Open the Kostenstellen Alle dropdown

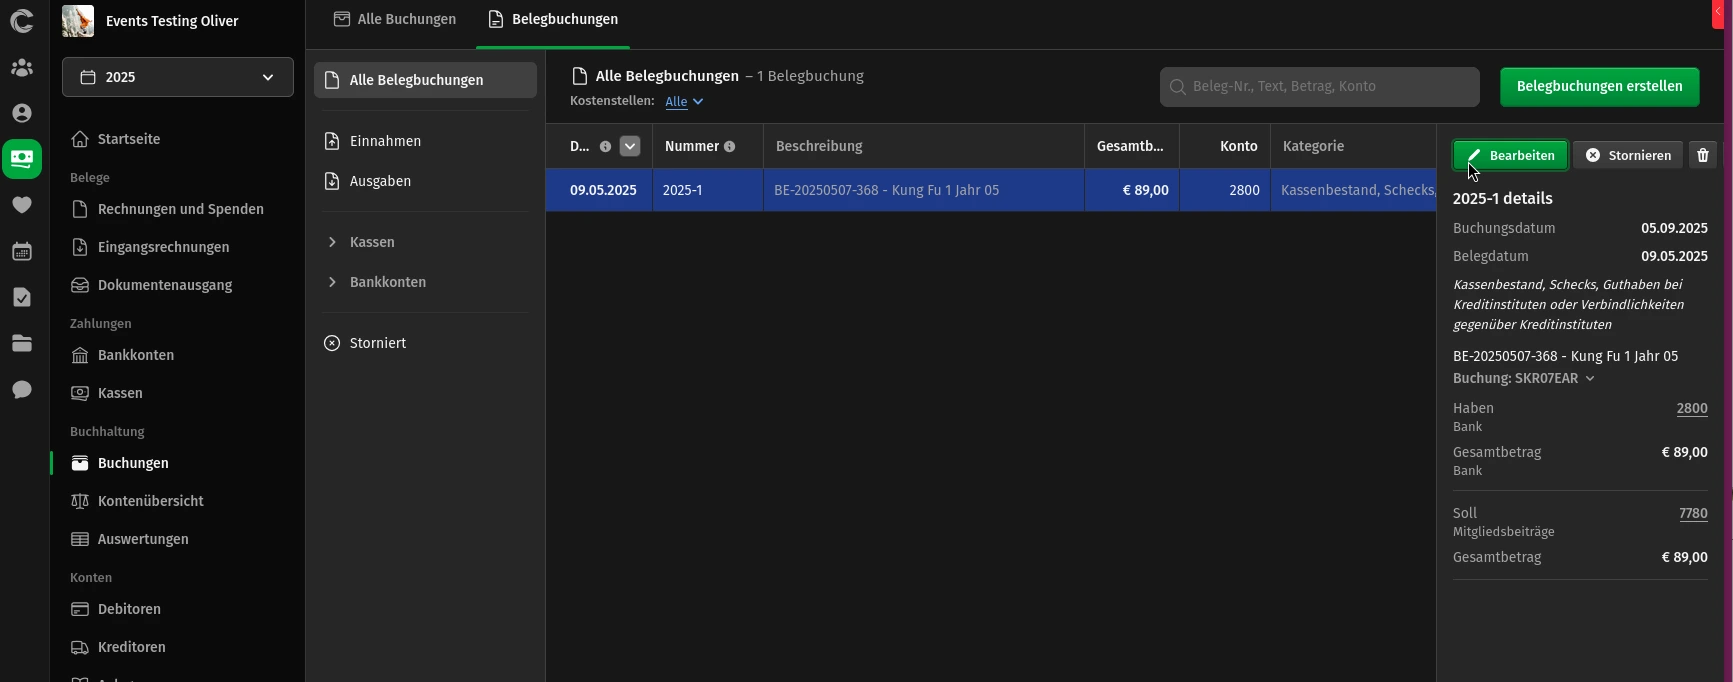(x=684, y=102)
